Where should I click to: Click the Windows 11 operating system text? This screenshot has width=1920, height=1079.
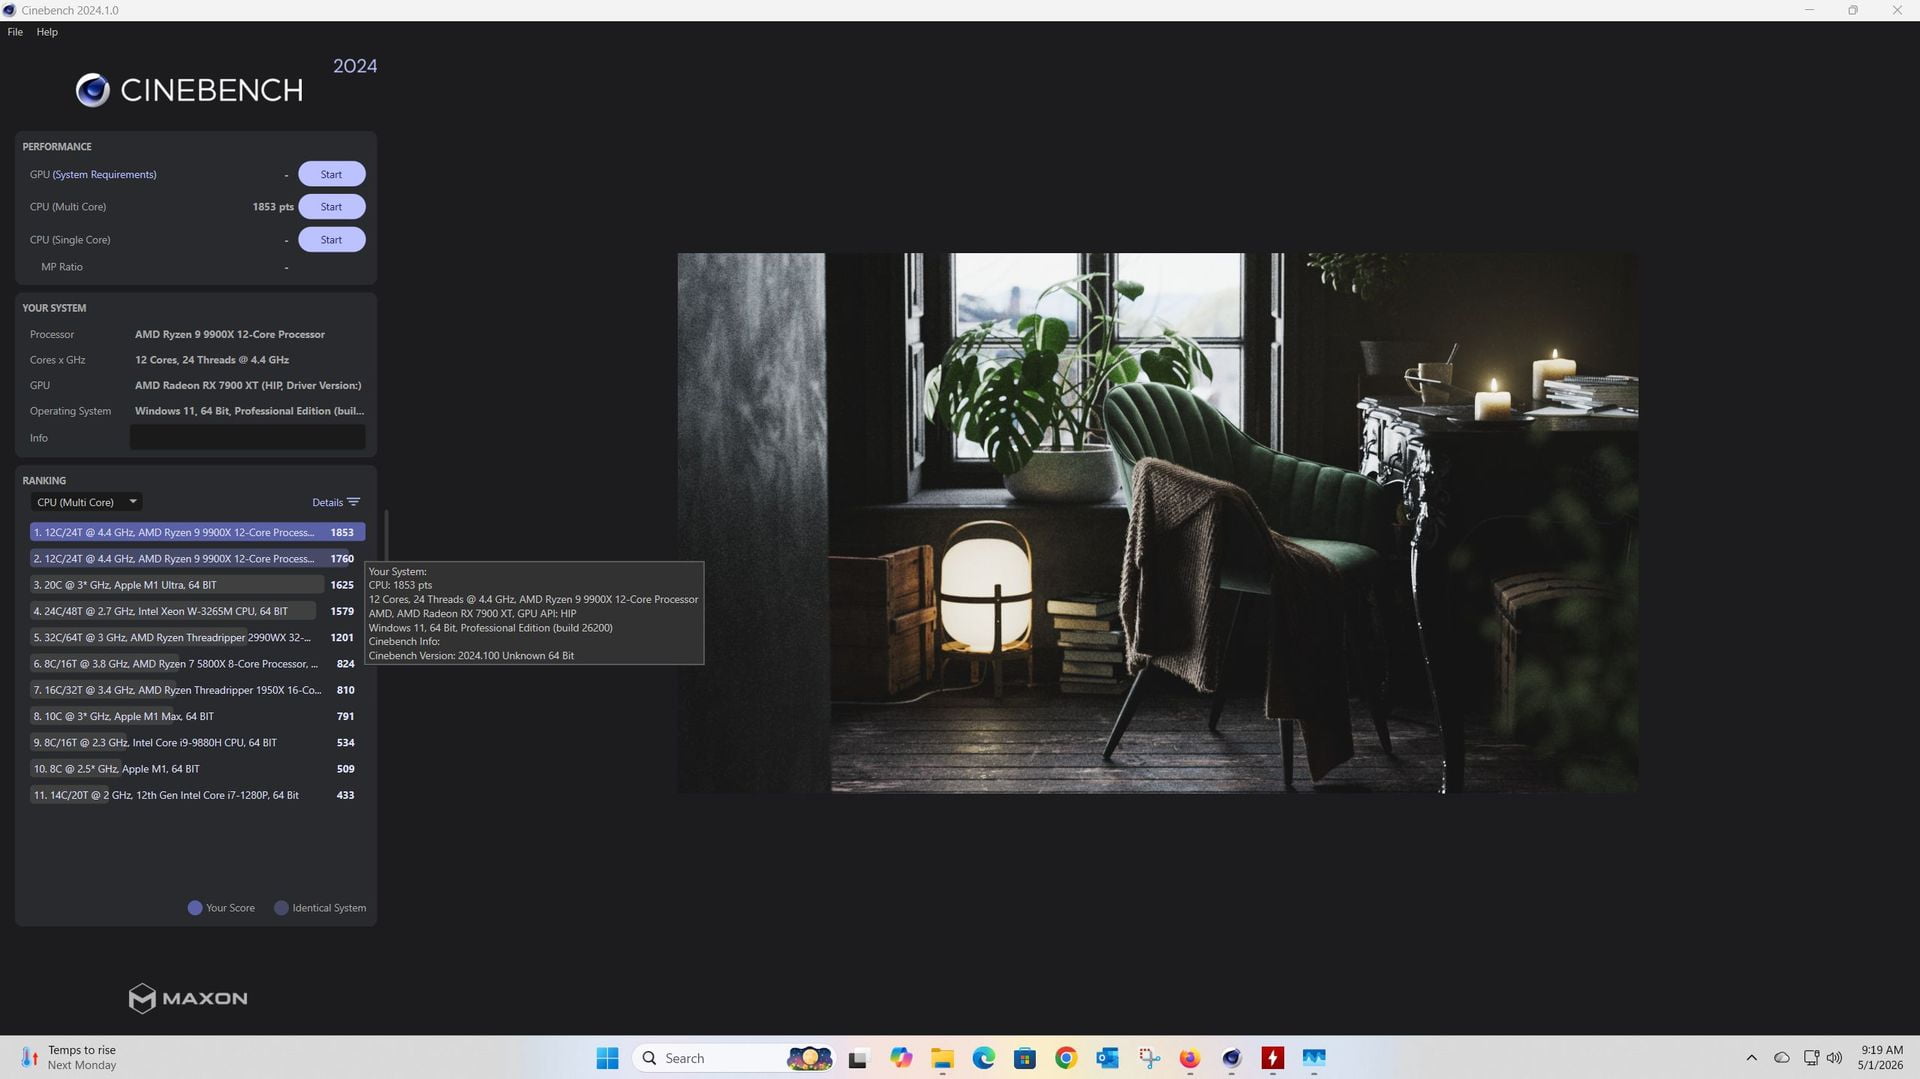point(249,411)
